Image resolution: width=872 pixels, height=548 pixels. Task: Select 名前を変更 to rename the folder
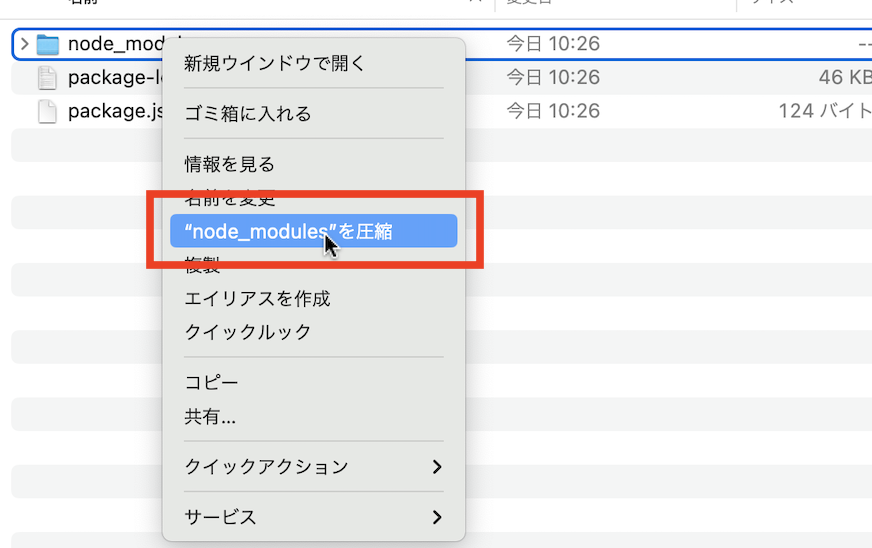point(229,198)
